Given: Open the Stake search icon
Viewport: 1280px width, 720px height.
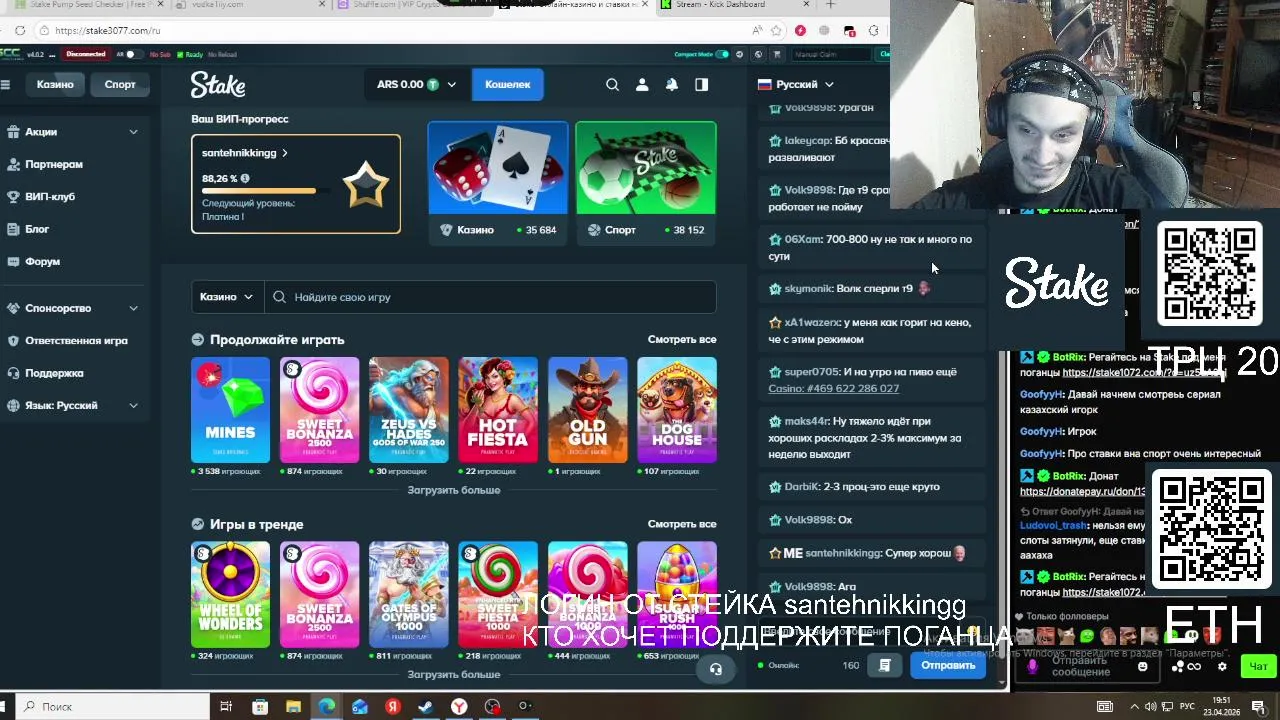Looking at the screenshot, I should click(x=612, y=85).
